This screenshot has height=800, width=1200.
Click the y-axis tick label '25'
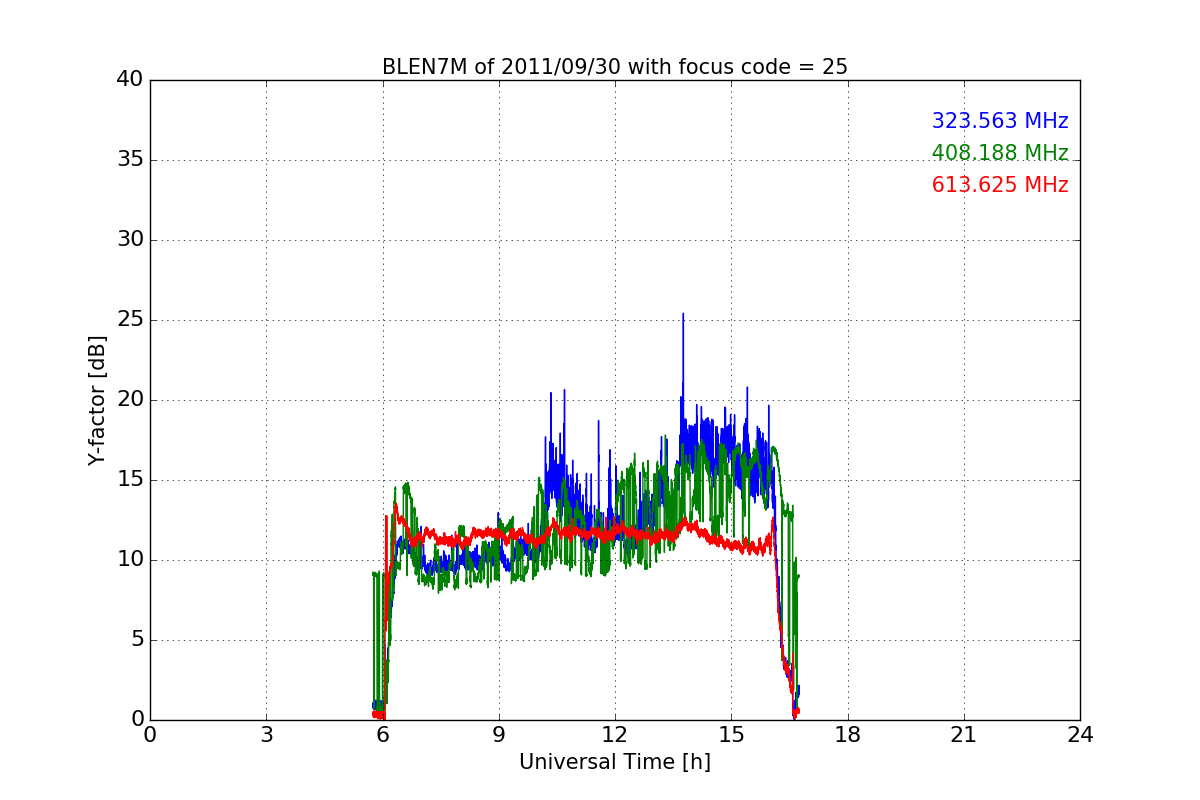click(x=130, y=320)
